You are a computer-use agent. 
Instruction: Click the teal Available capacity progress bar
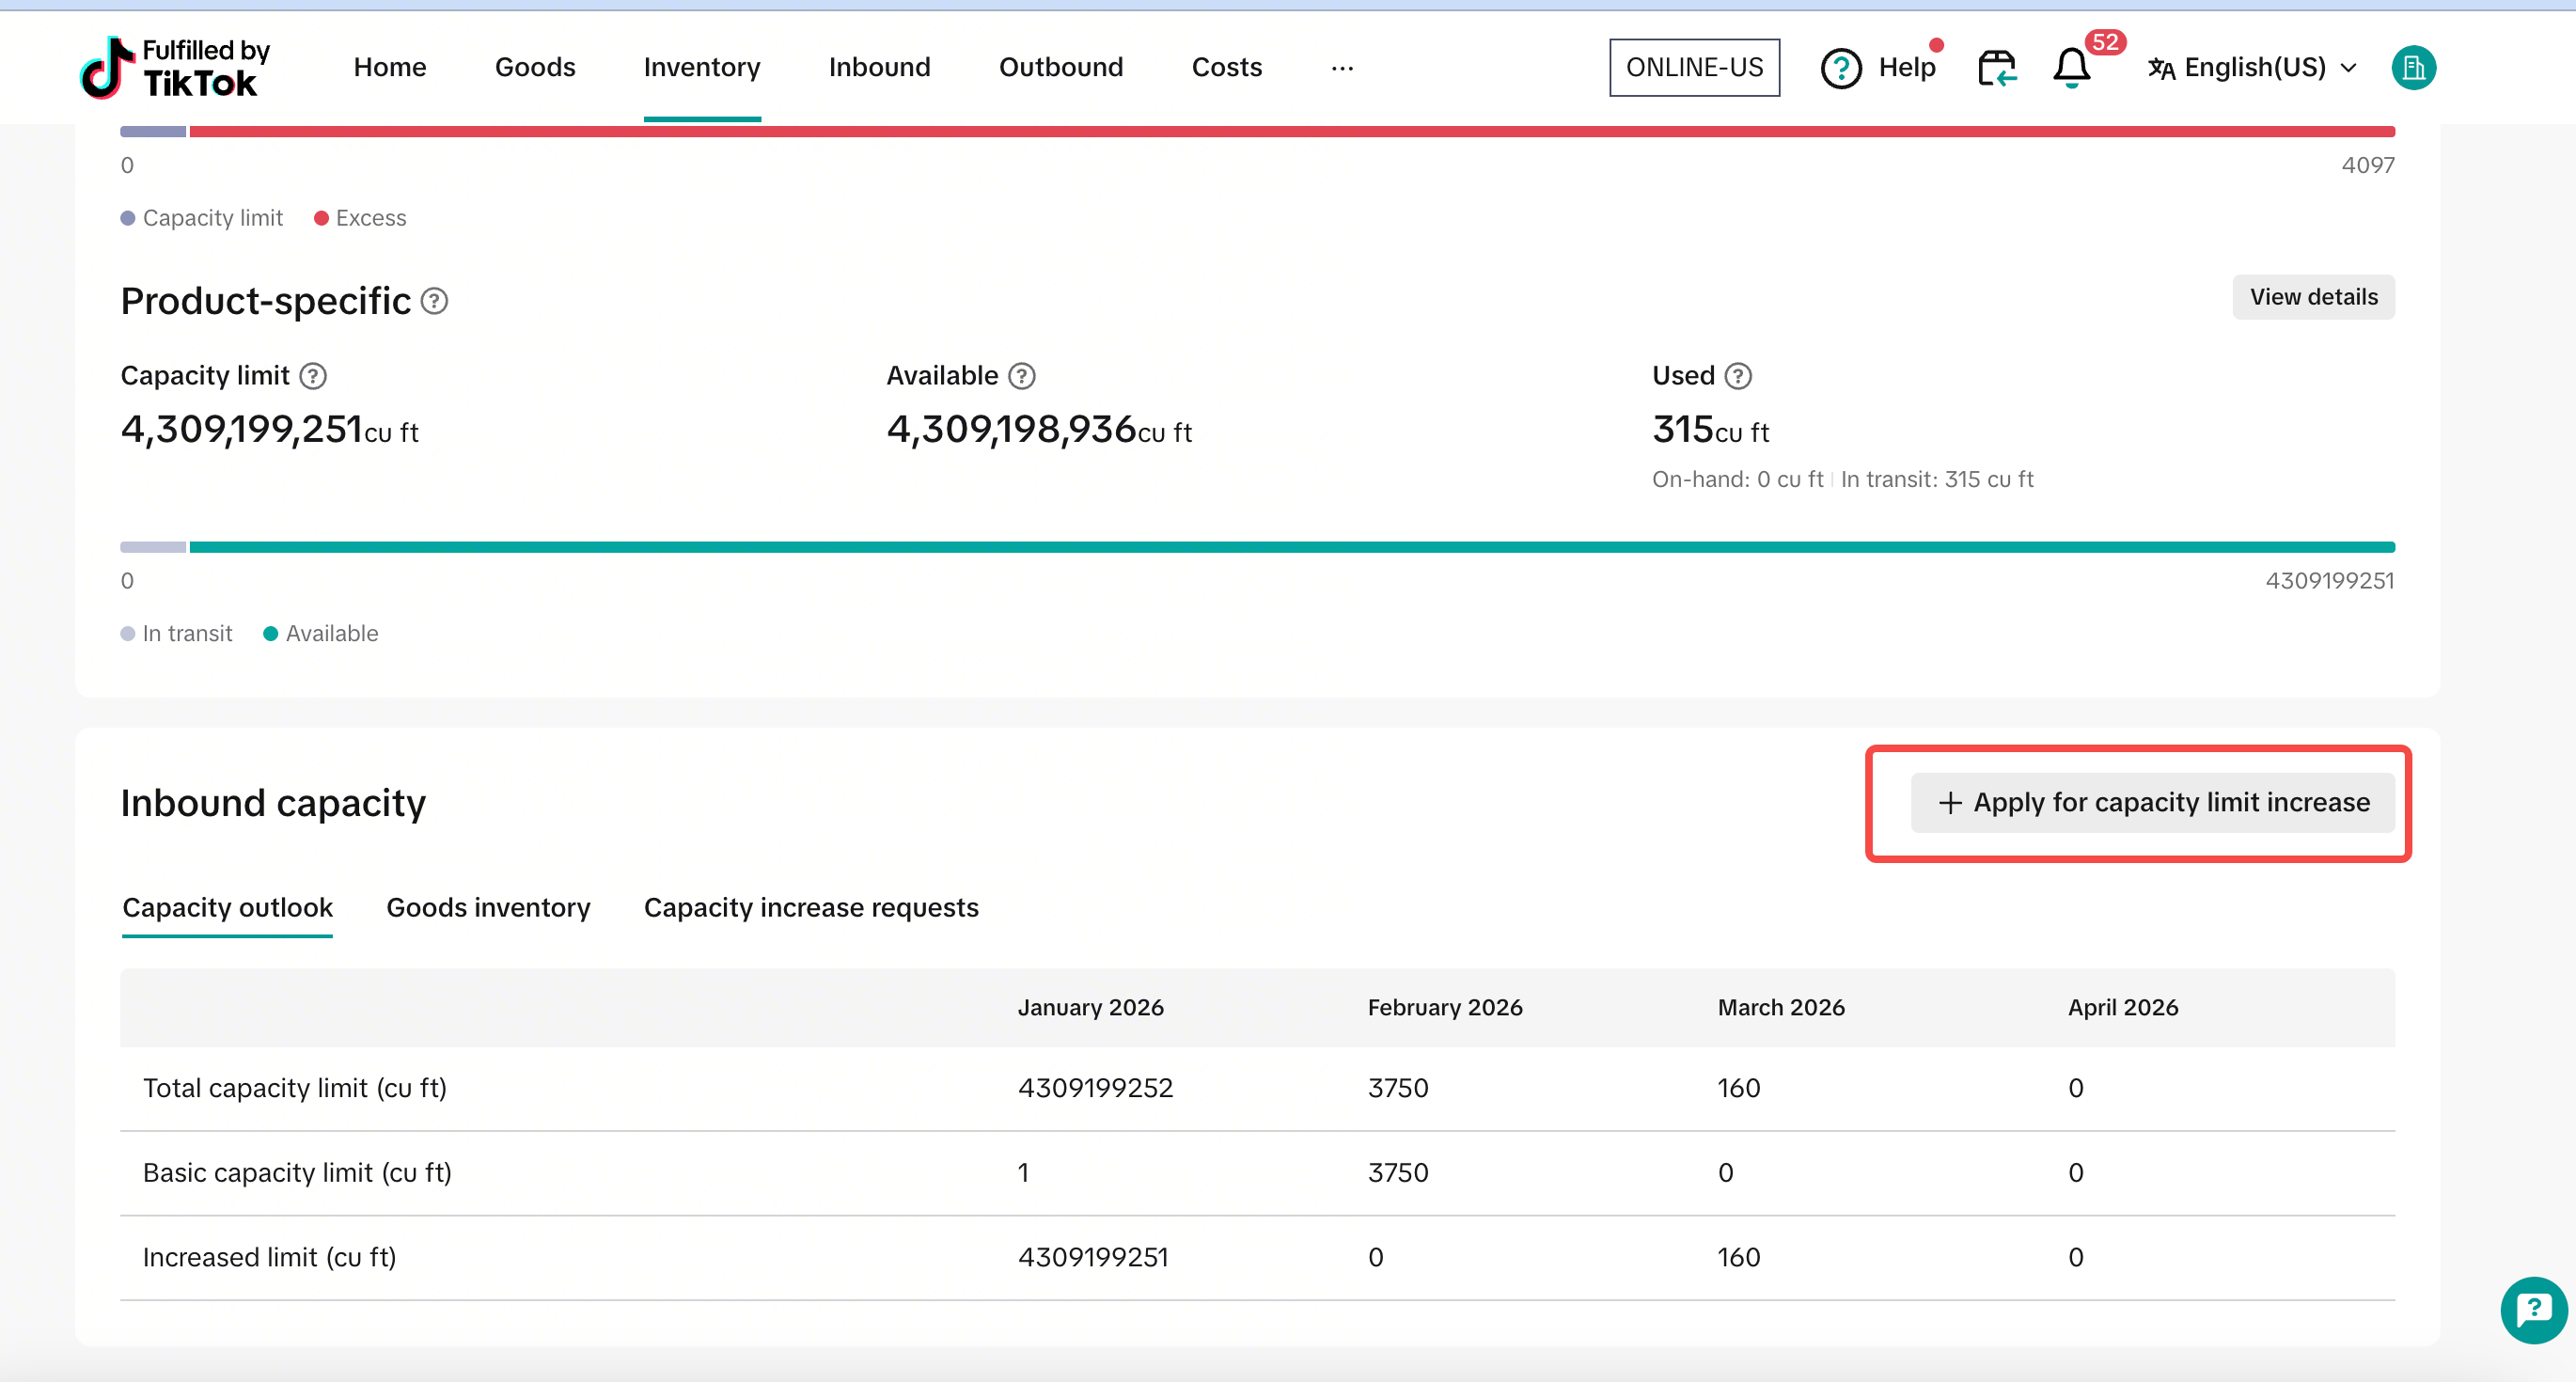(x=1290, y=547)
